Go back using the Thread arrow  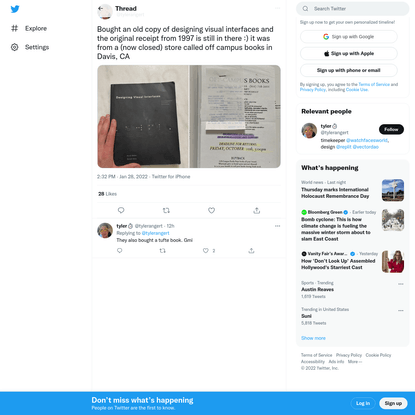click(101, 8)
